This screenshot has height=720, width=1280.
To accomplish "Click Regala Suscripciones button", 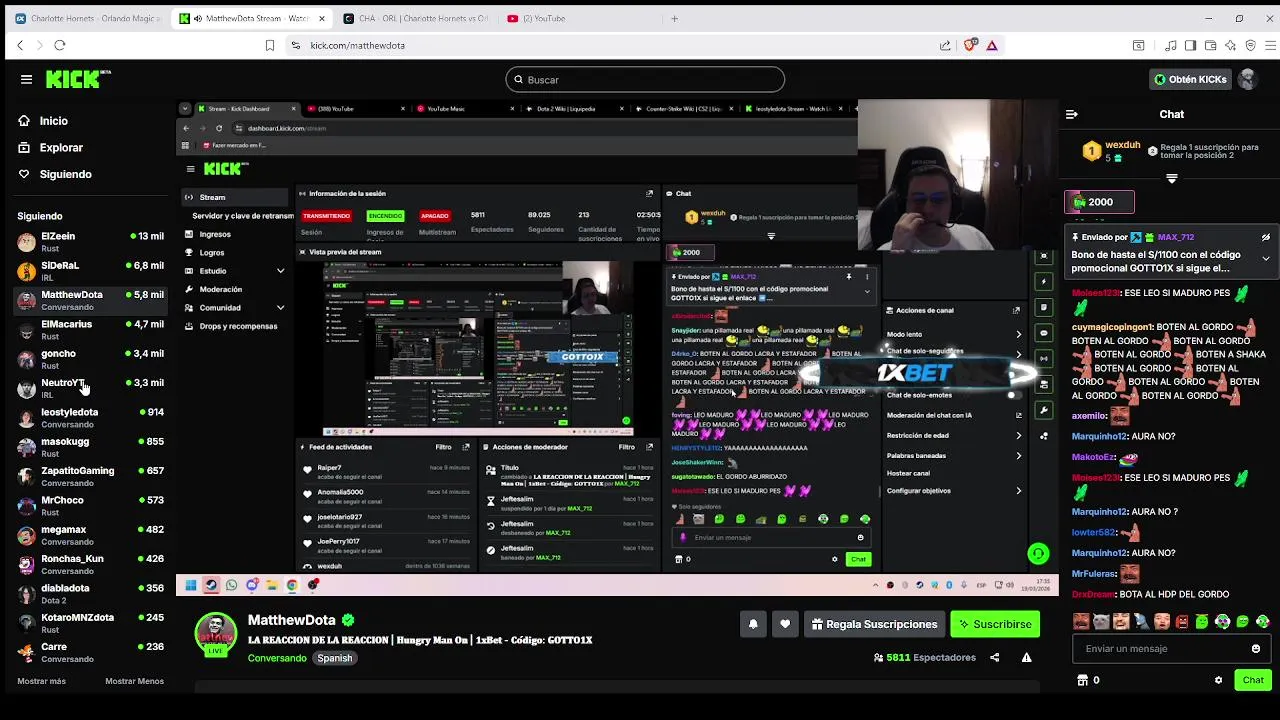I will 874,624.
